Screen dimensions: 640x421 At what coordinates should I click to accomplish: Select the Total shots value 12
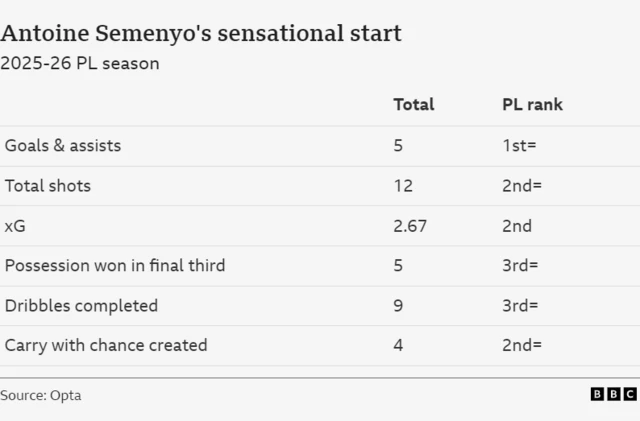click(x=403, y=185)
